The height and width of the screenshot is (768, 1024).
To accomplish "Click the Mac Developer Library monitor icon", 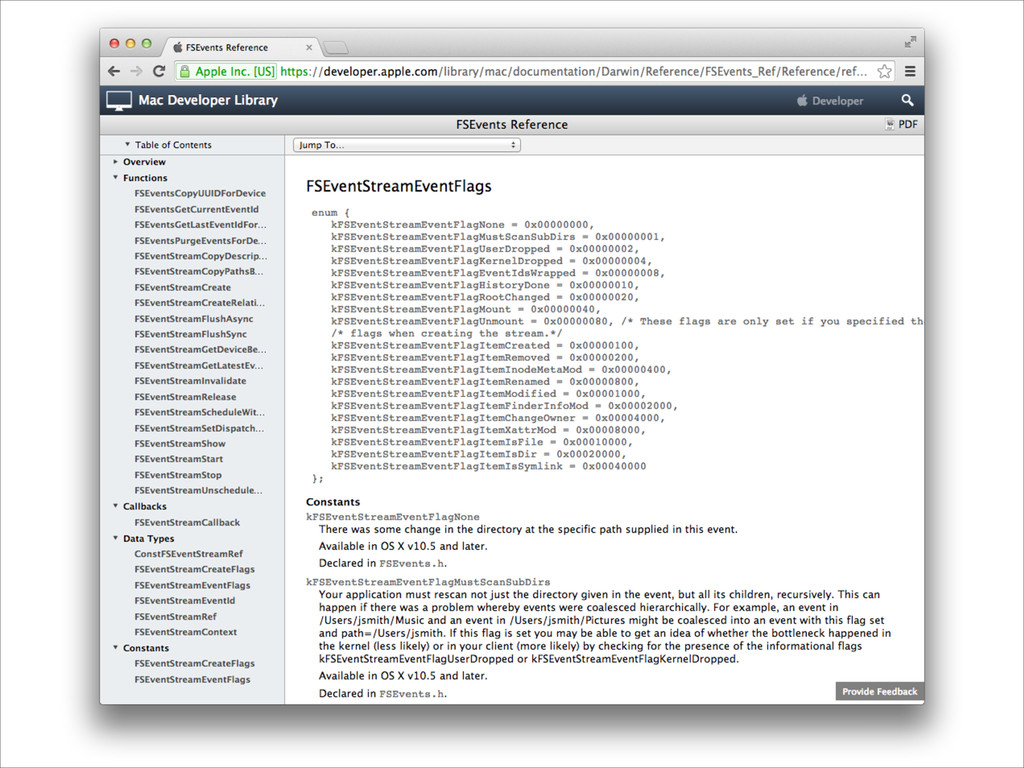I will pos(119,101).
